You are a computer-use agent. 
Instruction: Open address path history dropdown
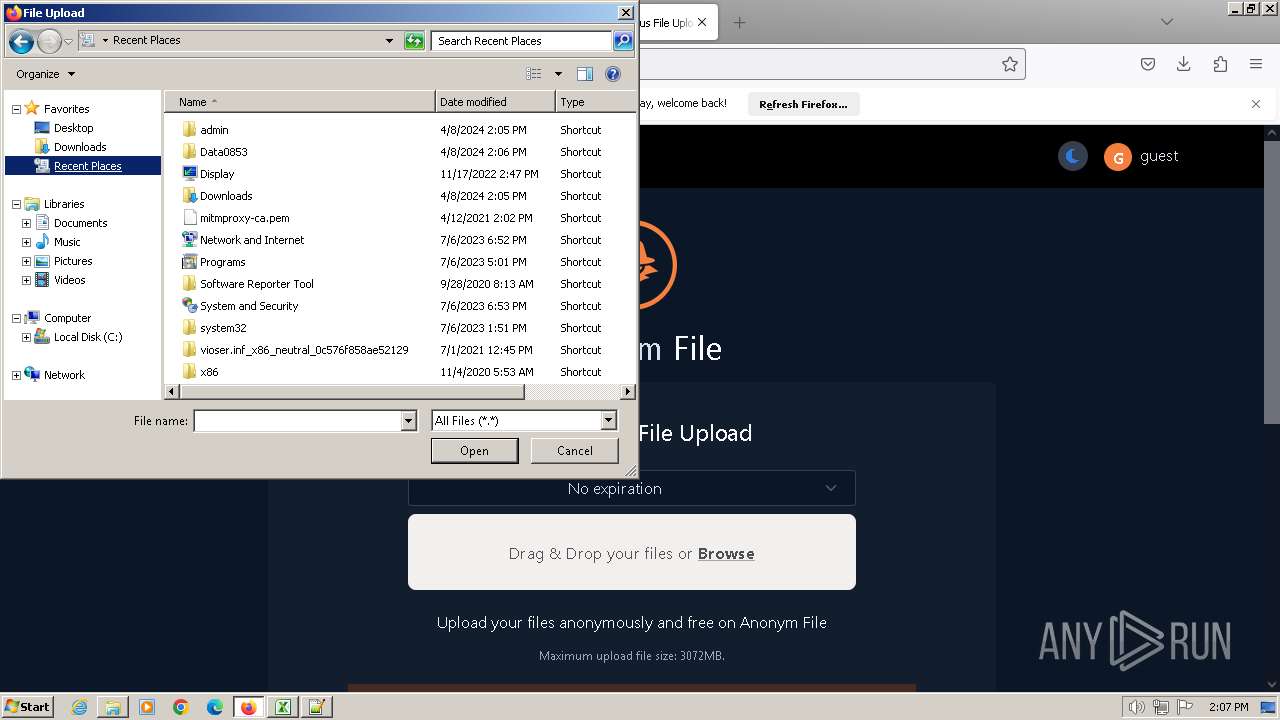389,41
